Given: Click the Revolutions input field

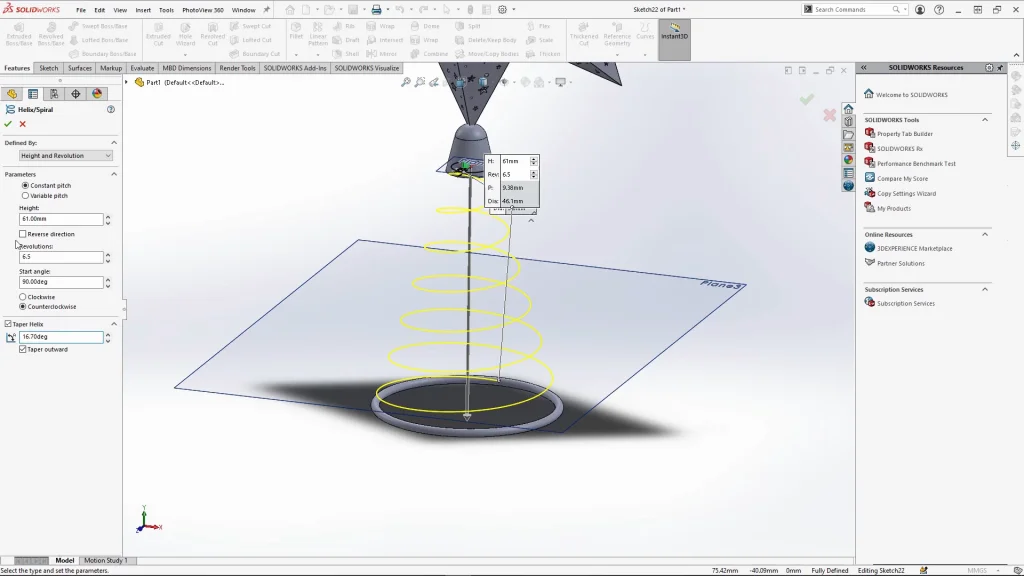Looking at the screenshot, I should point(61,257).
